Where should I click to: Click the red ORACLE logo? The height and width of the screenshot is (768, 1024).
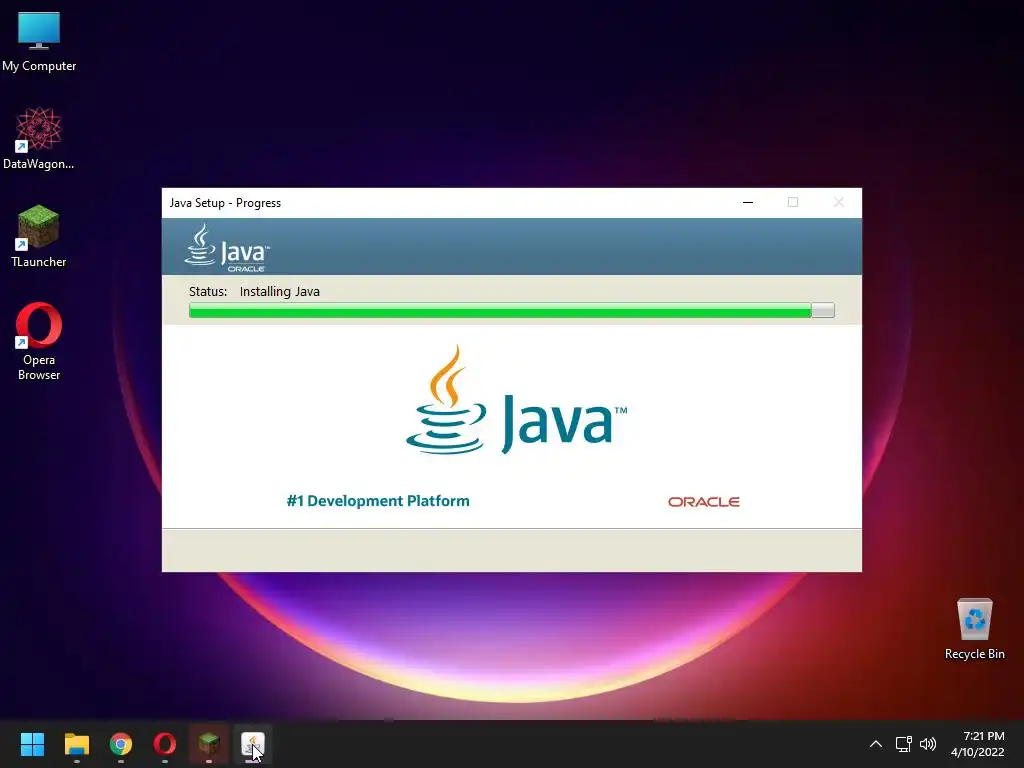[703, 502]
